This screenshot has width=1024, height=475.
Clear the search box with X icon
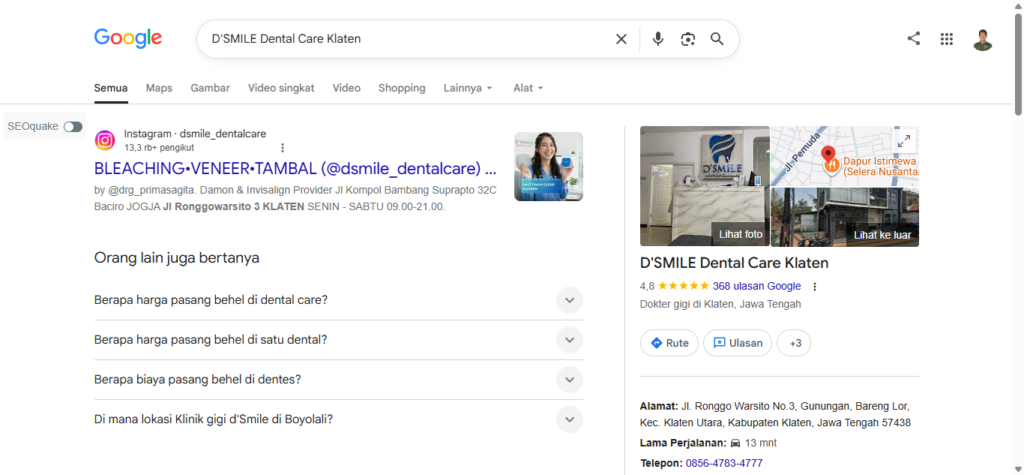pos(621,39)
